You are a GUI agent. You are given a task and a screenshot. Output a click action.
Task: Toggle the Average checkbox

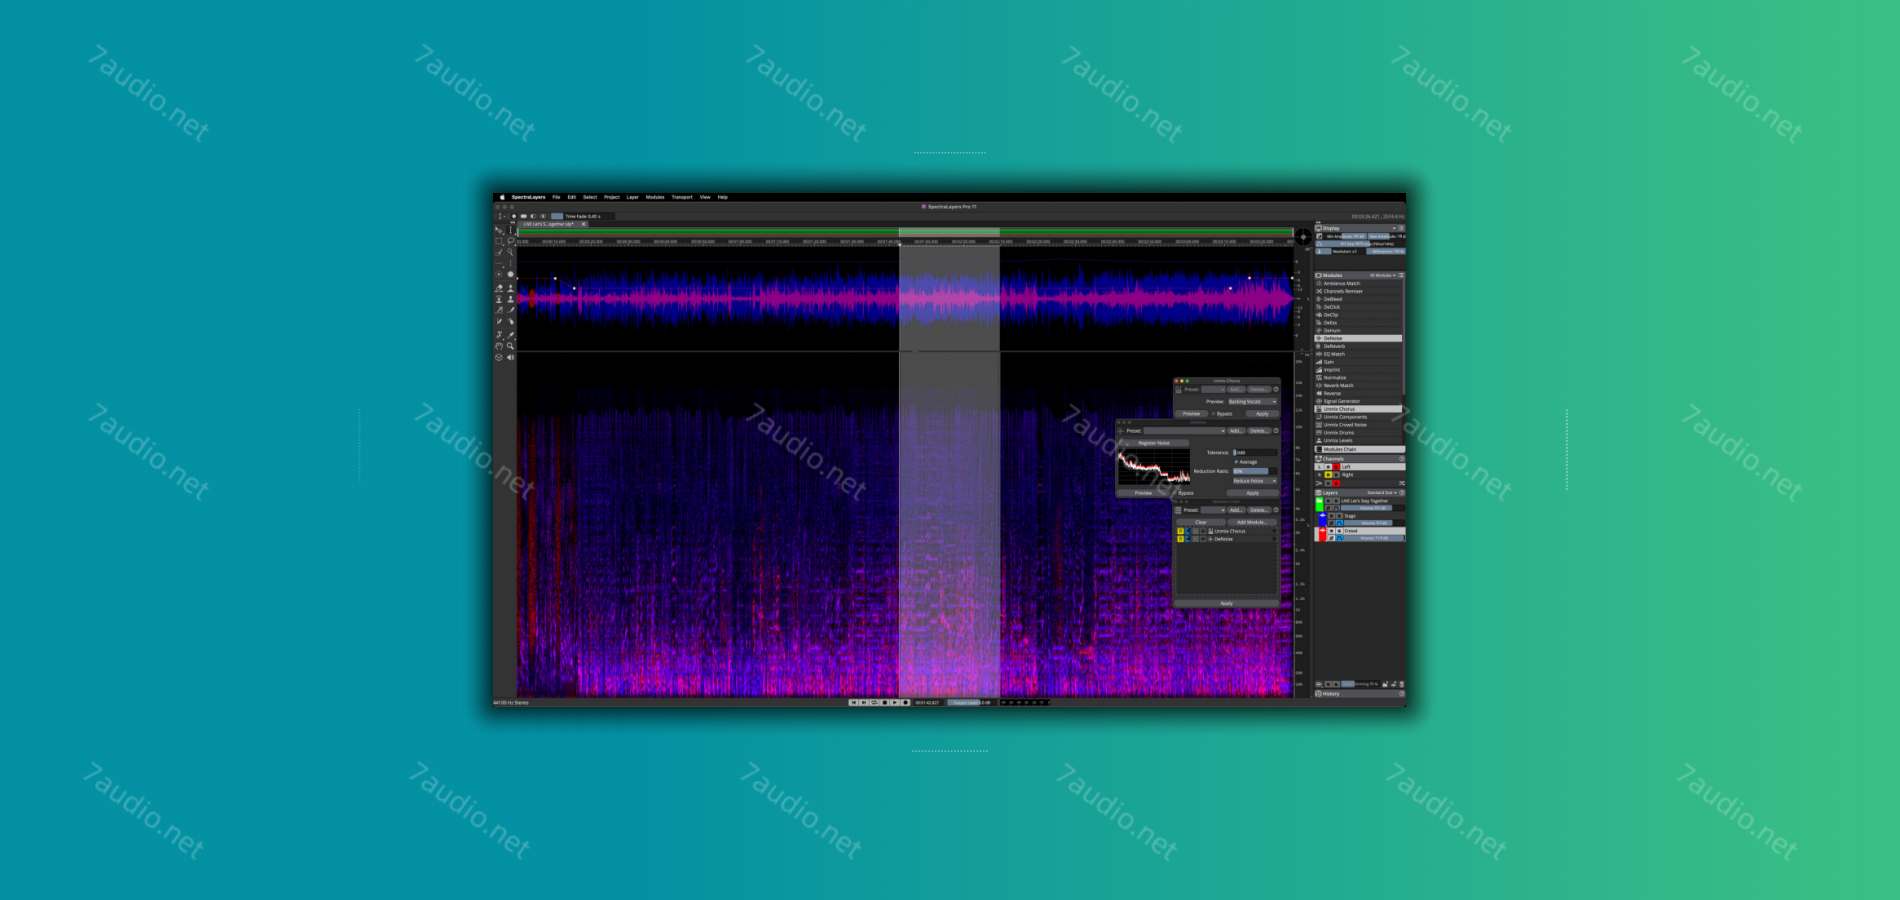(1246, 462)
